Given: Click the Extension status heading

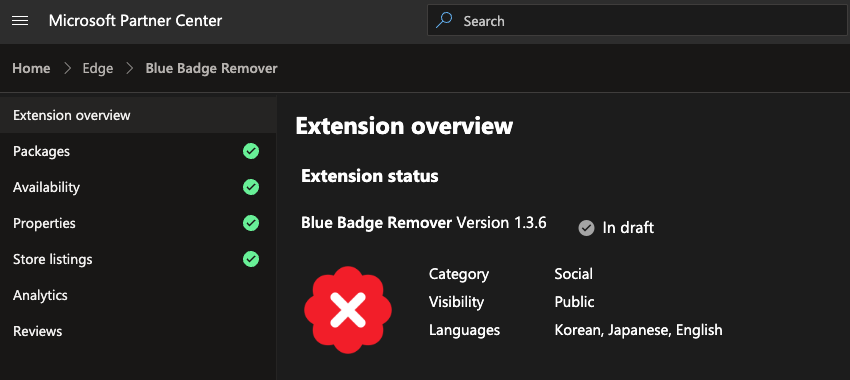Looking at the screenshot, I should tap(370, 176).
